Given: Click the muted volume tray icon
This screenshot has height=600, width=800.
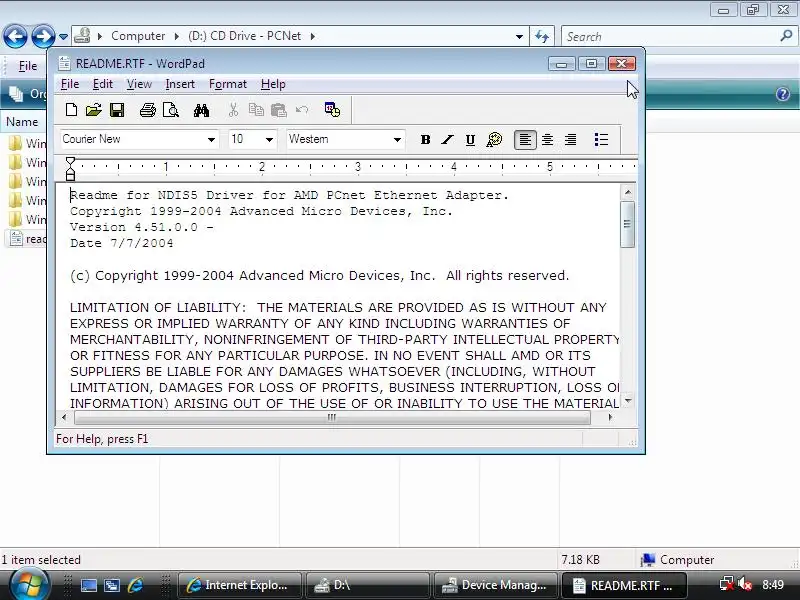Looking at the screenshot, I should tap(745, 584).
